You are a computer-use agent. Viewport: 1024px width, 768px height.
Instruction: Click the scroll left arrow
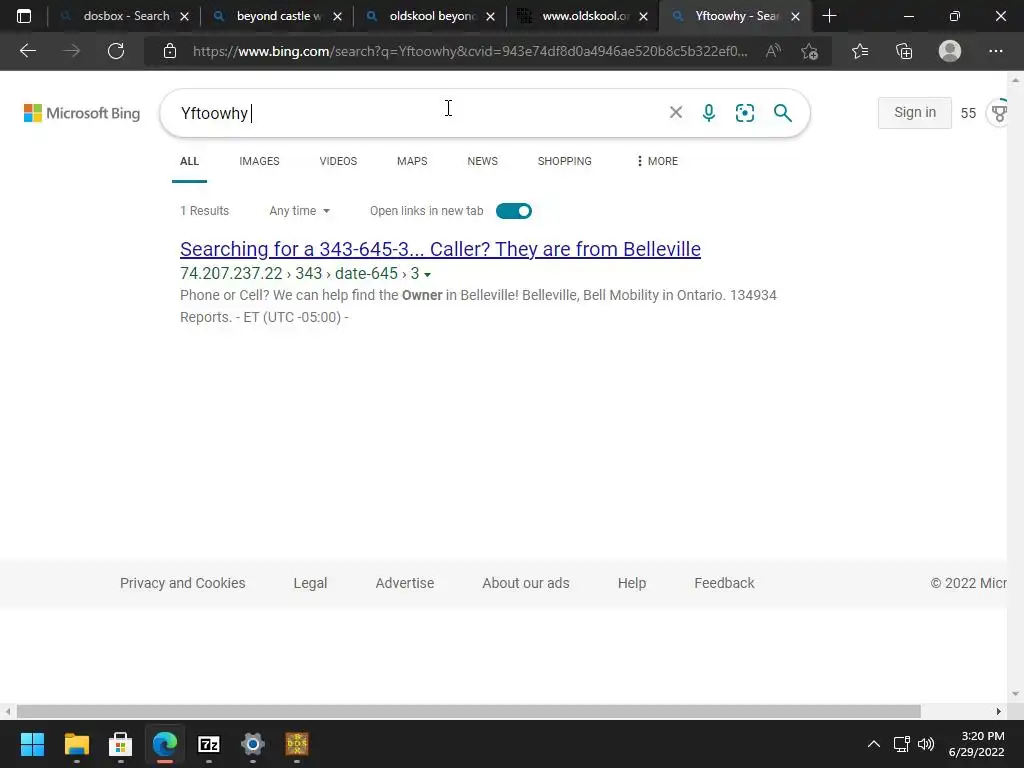[x=7, y=711]
